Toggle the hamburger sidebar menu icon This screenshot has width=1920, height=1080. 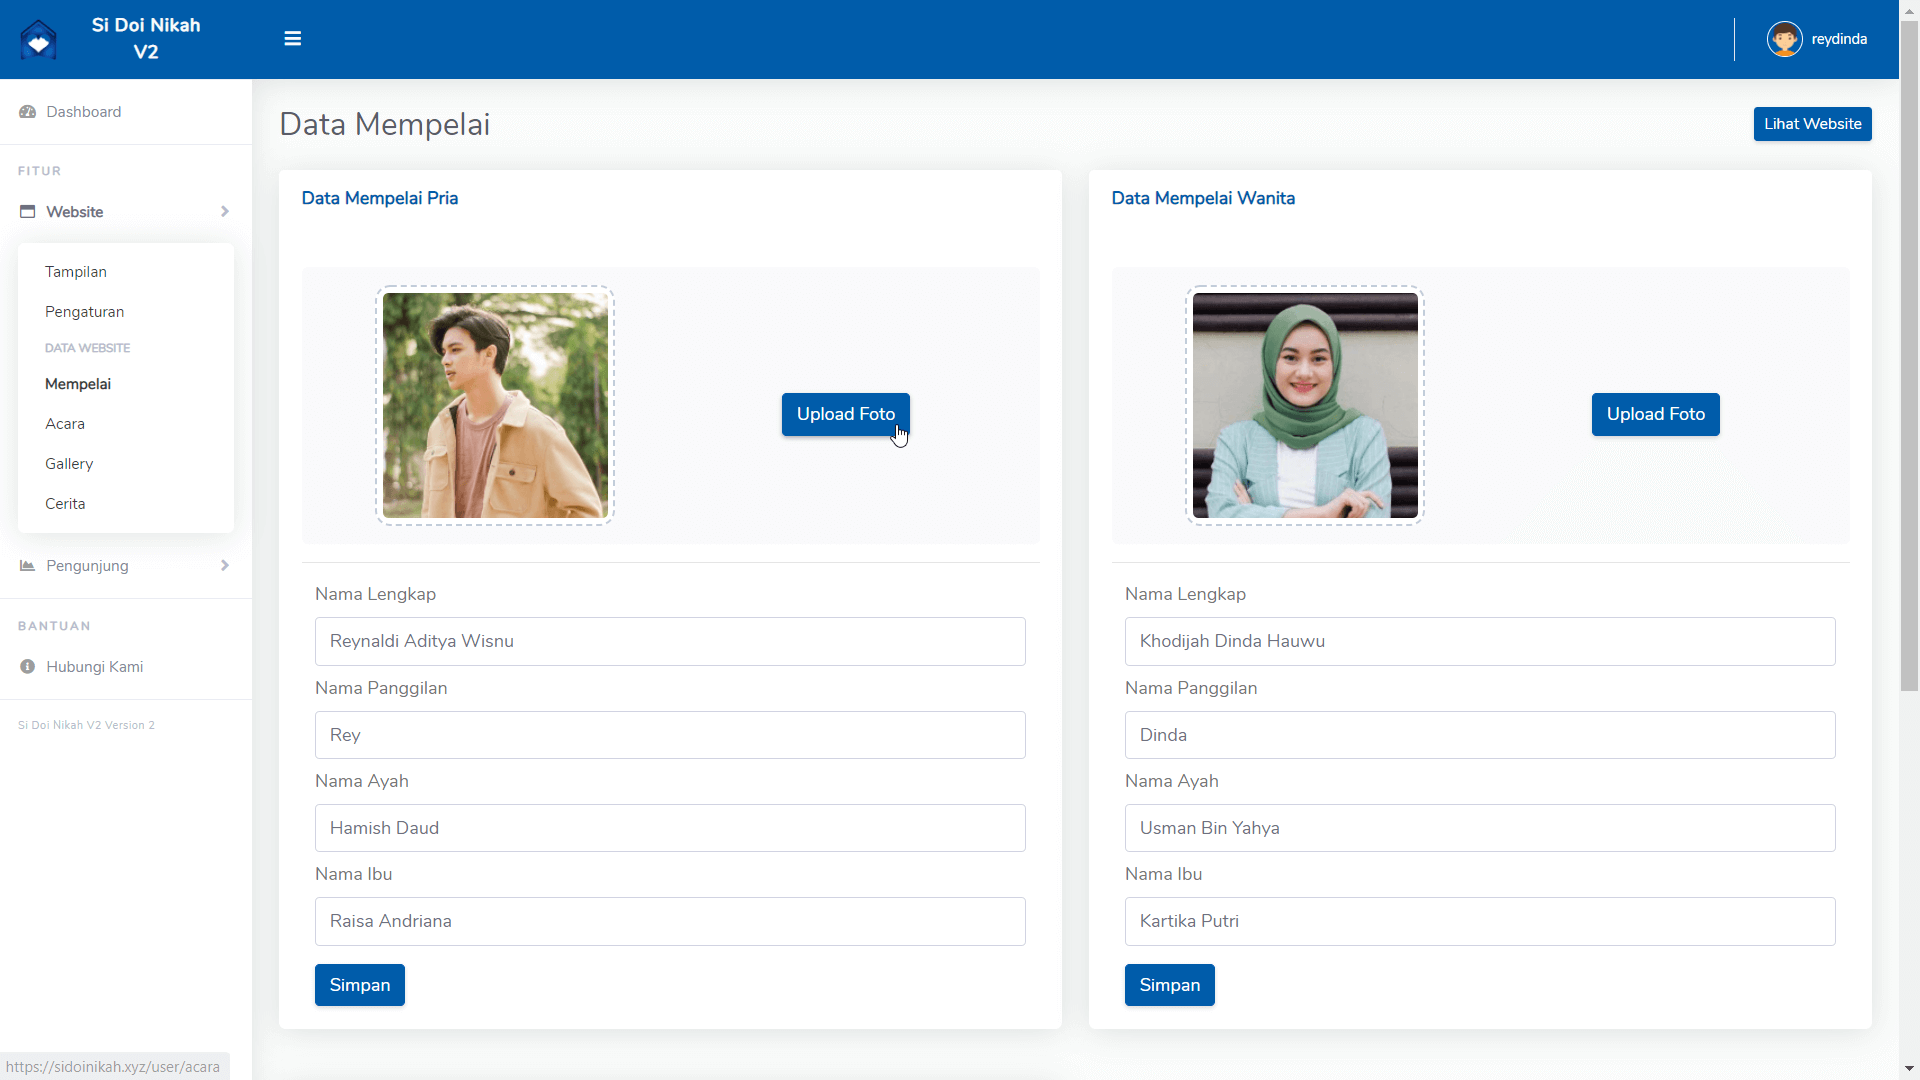(292, 39)
